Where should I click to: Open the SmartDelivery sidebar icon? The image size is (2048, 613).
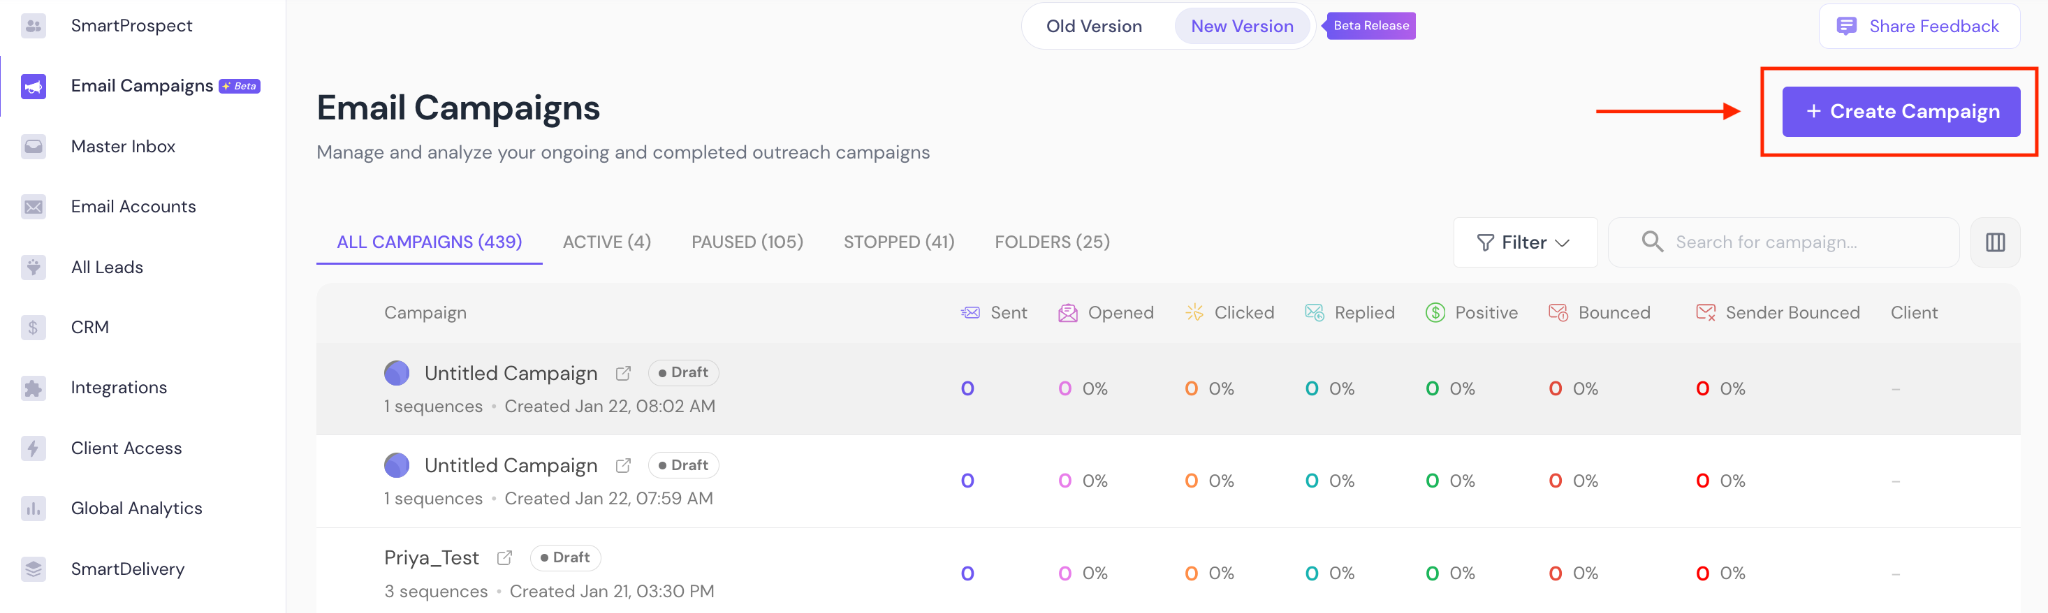34,569
